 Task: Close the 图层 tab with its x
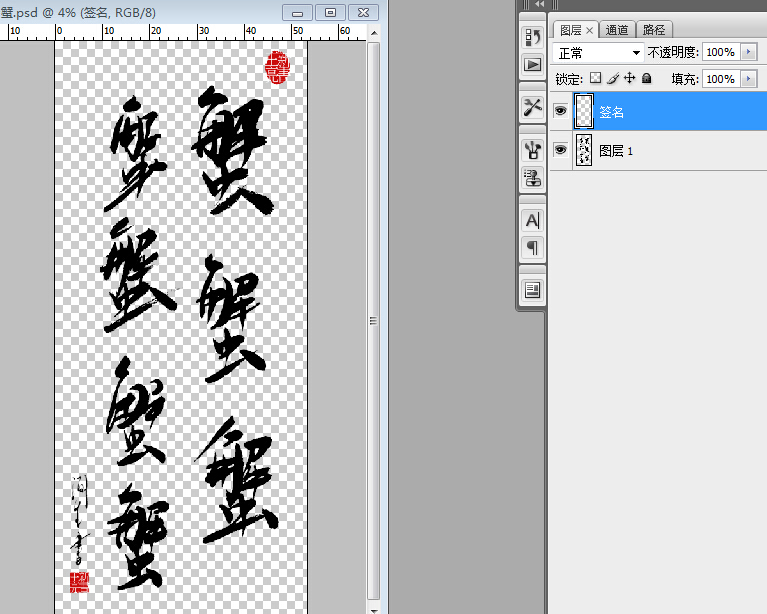click(x=589, y=30)
